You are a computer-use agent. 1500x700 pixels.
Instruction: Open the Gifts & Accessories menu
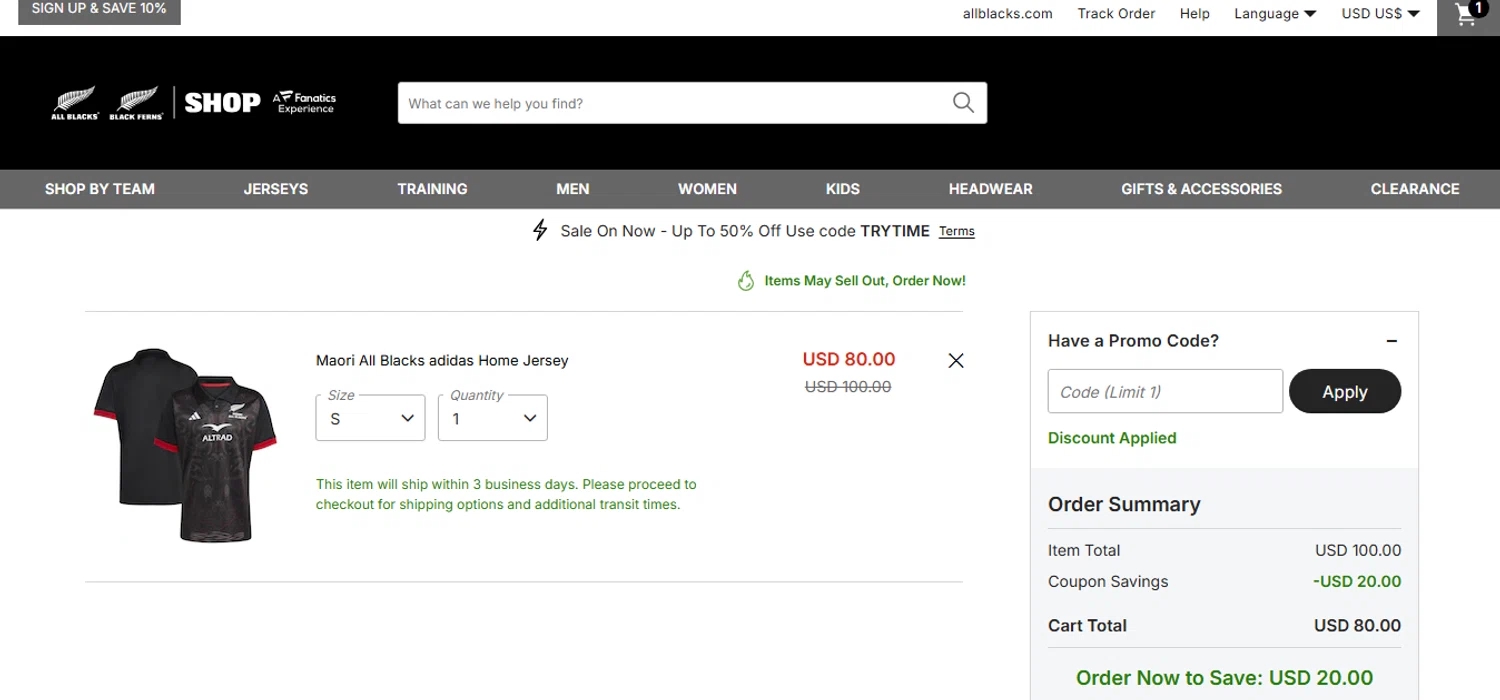point(1201,189)
